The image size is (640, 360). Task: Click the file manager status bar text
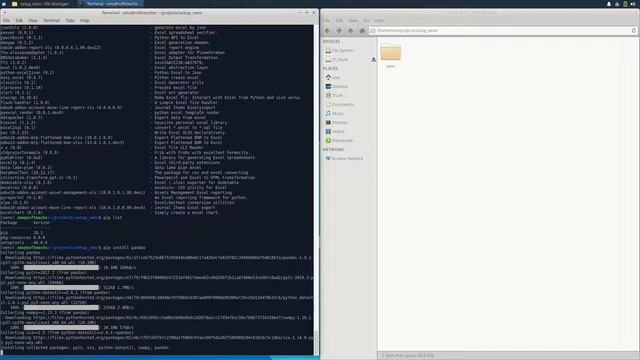pyautogui.click(x=408, y=356)
